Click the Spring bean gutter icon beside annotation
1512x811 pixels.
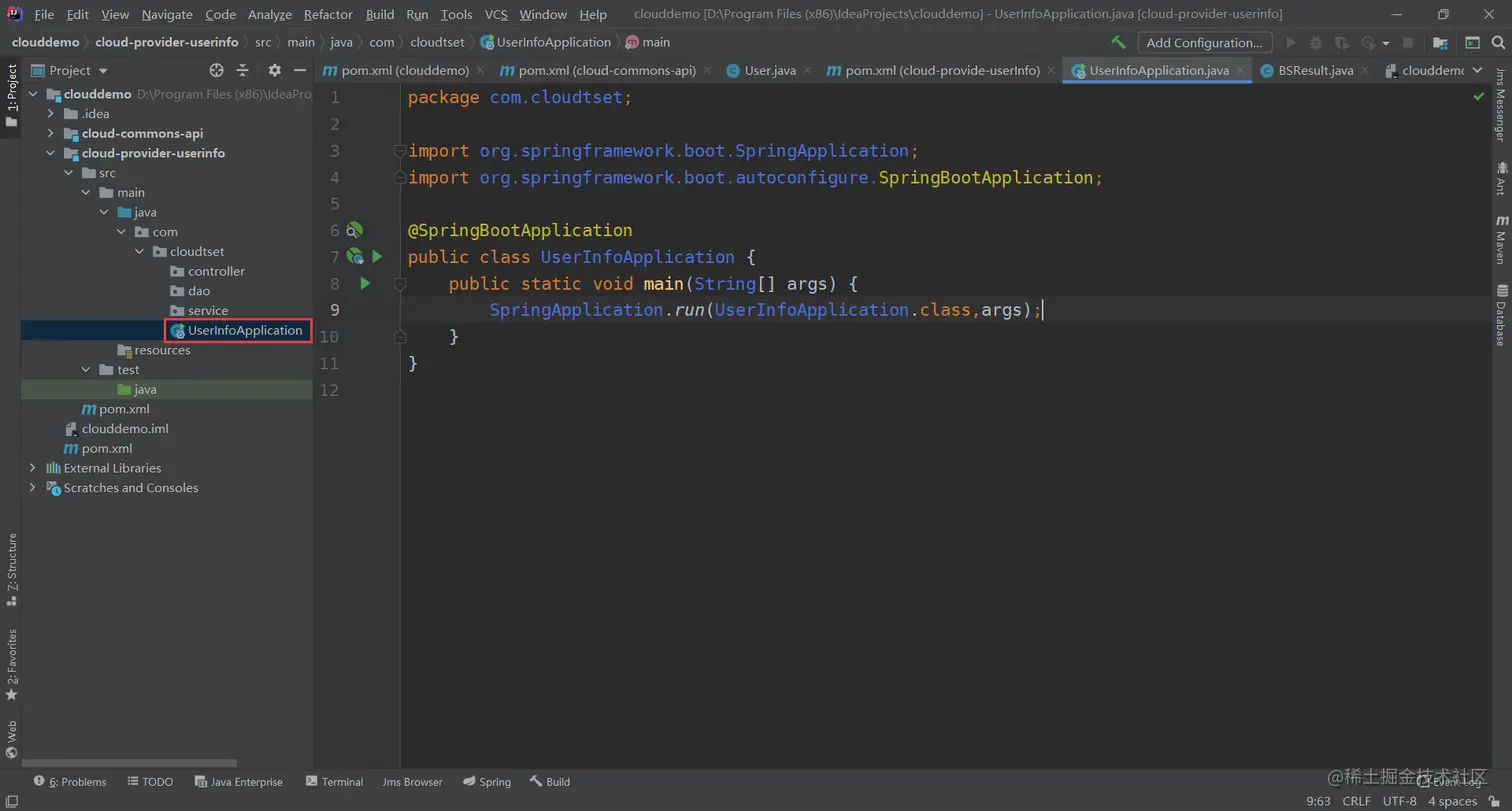pyautogui.click(x=354, y=231)
